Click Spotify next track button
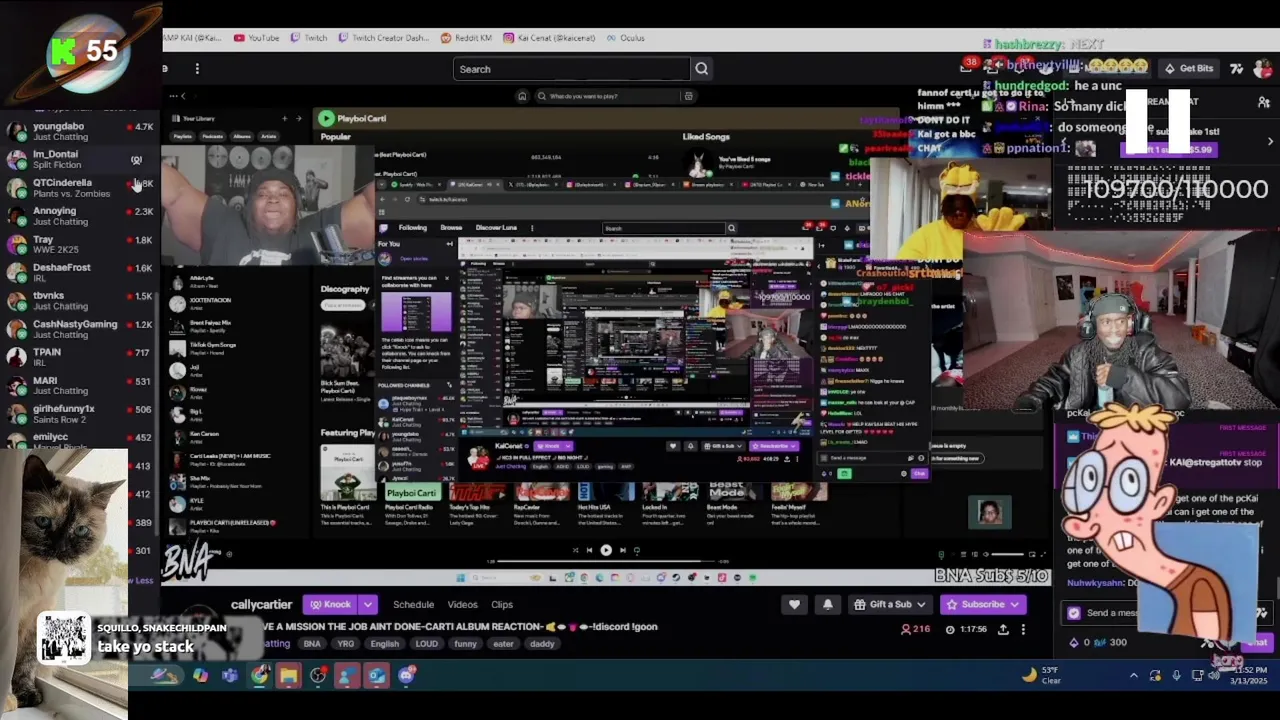Viewport: 1280px width, 720px height. click(622, 550)
